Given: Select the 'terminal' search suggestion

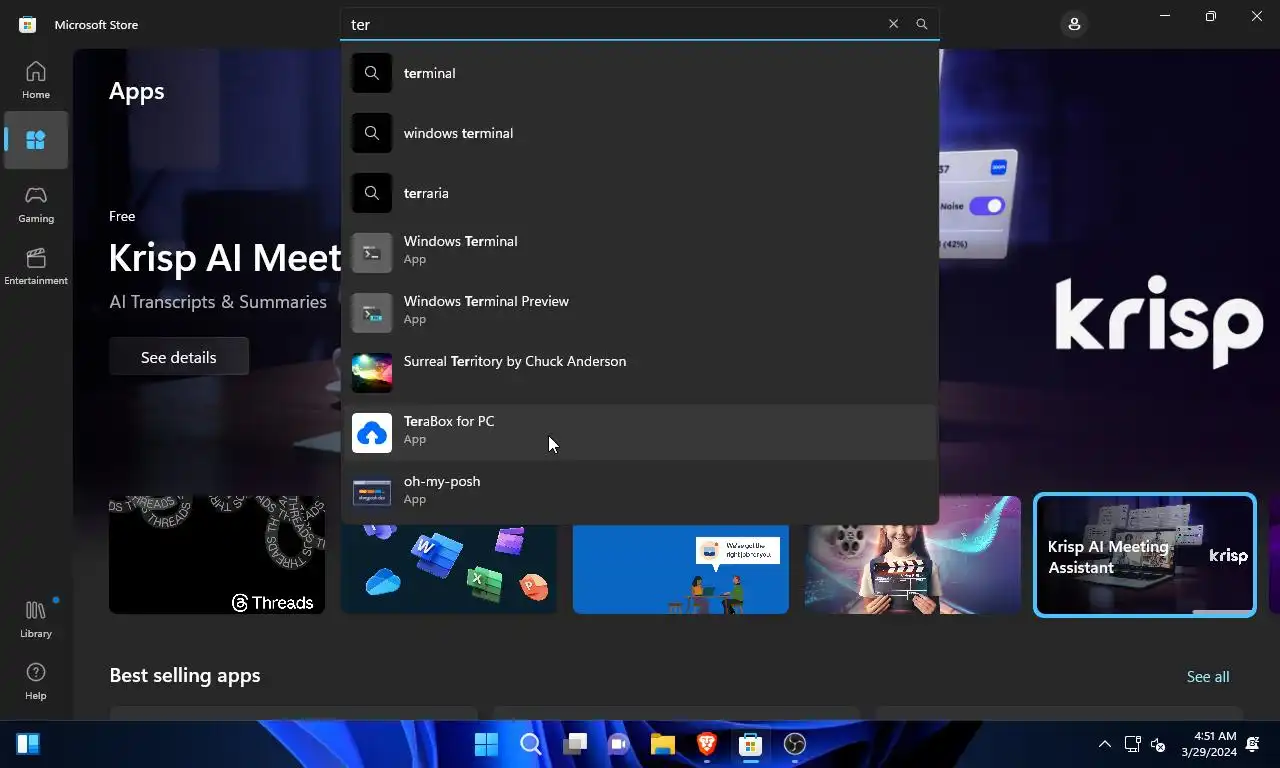Looking at the screenshot, I should click(x=639, y=73).
